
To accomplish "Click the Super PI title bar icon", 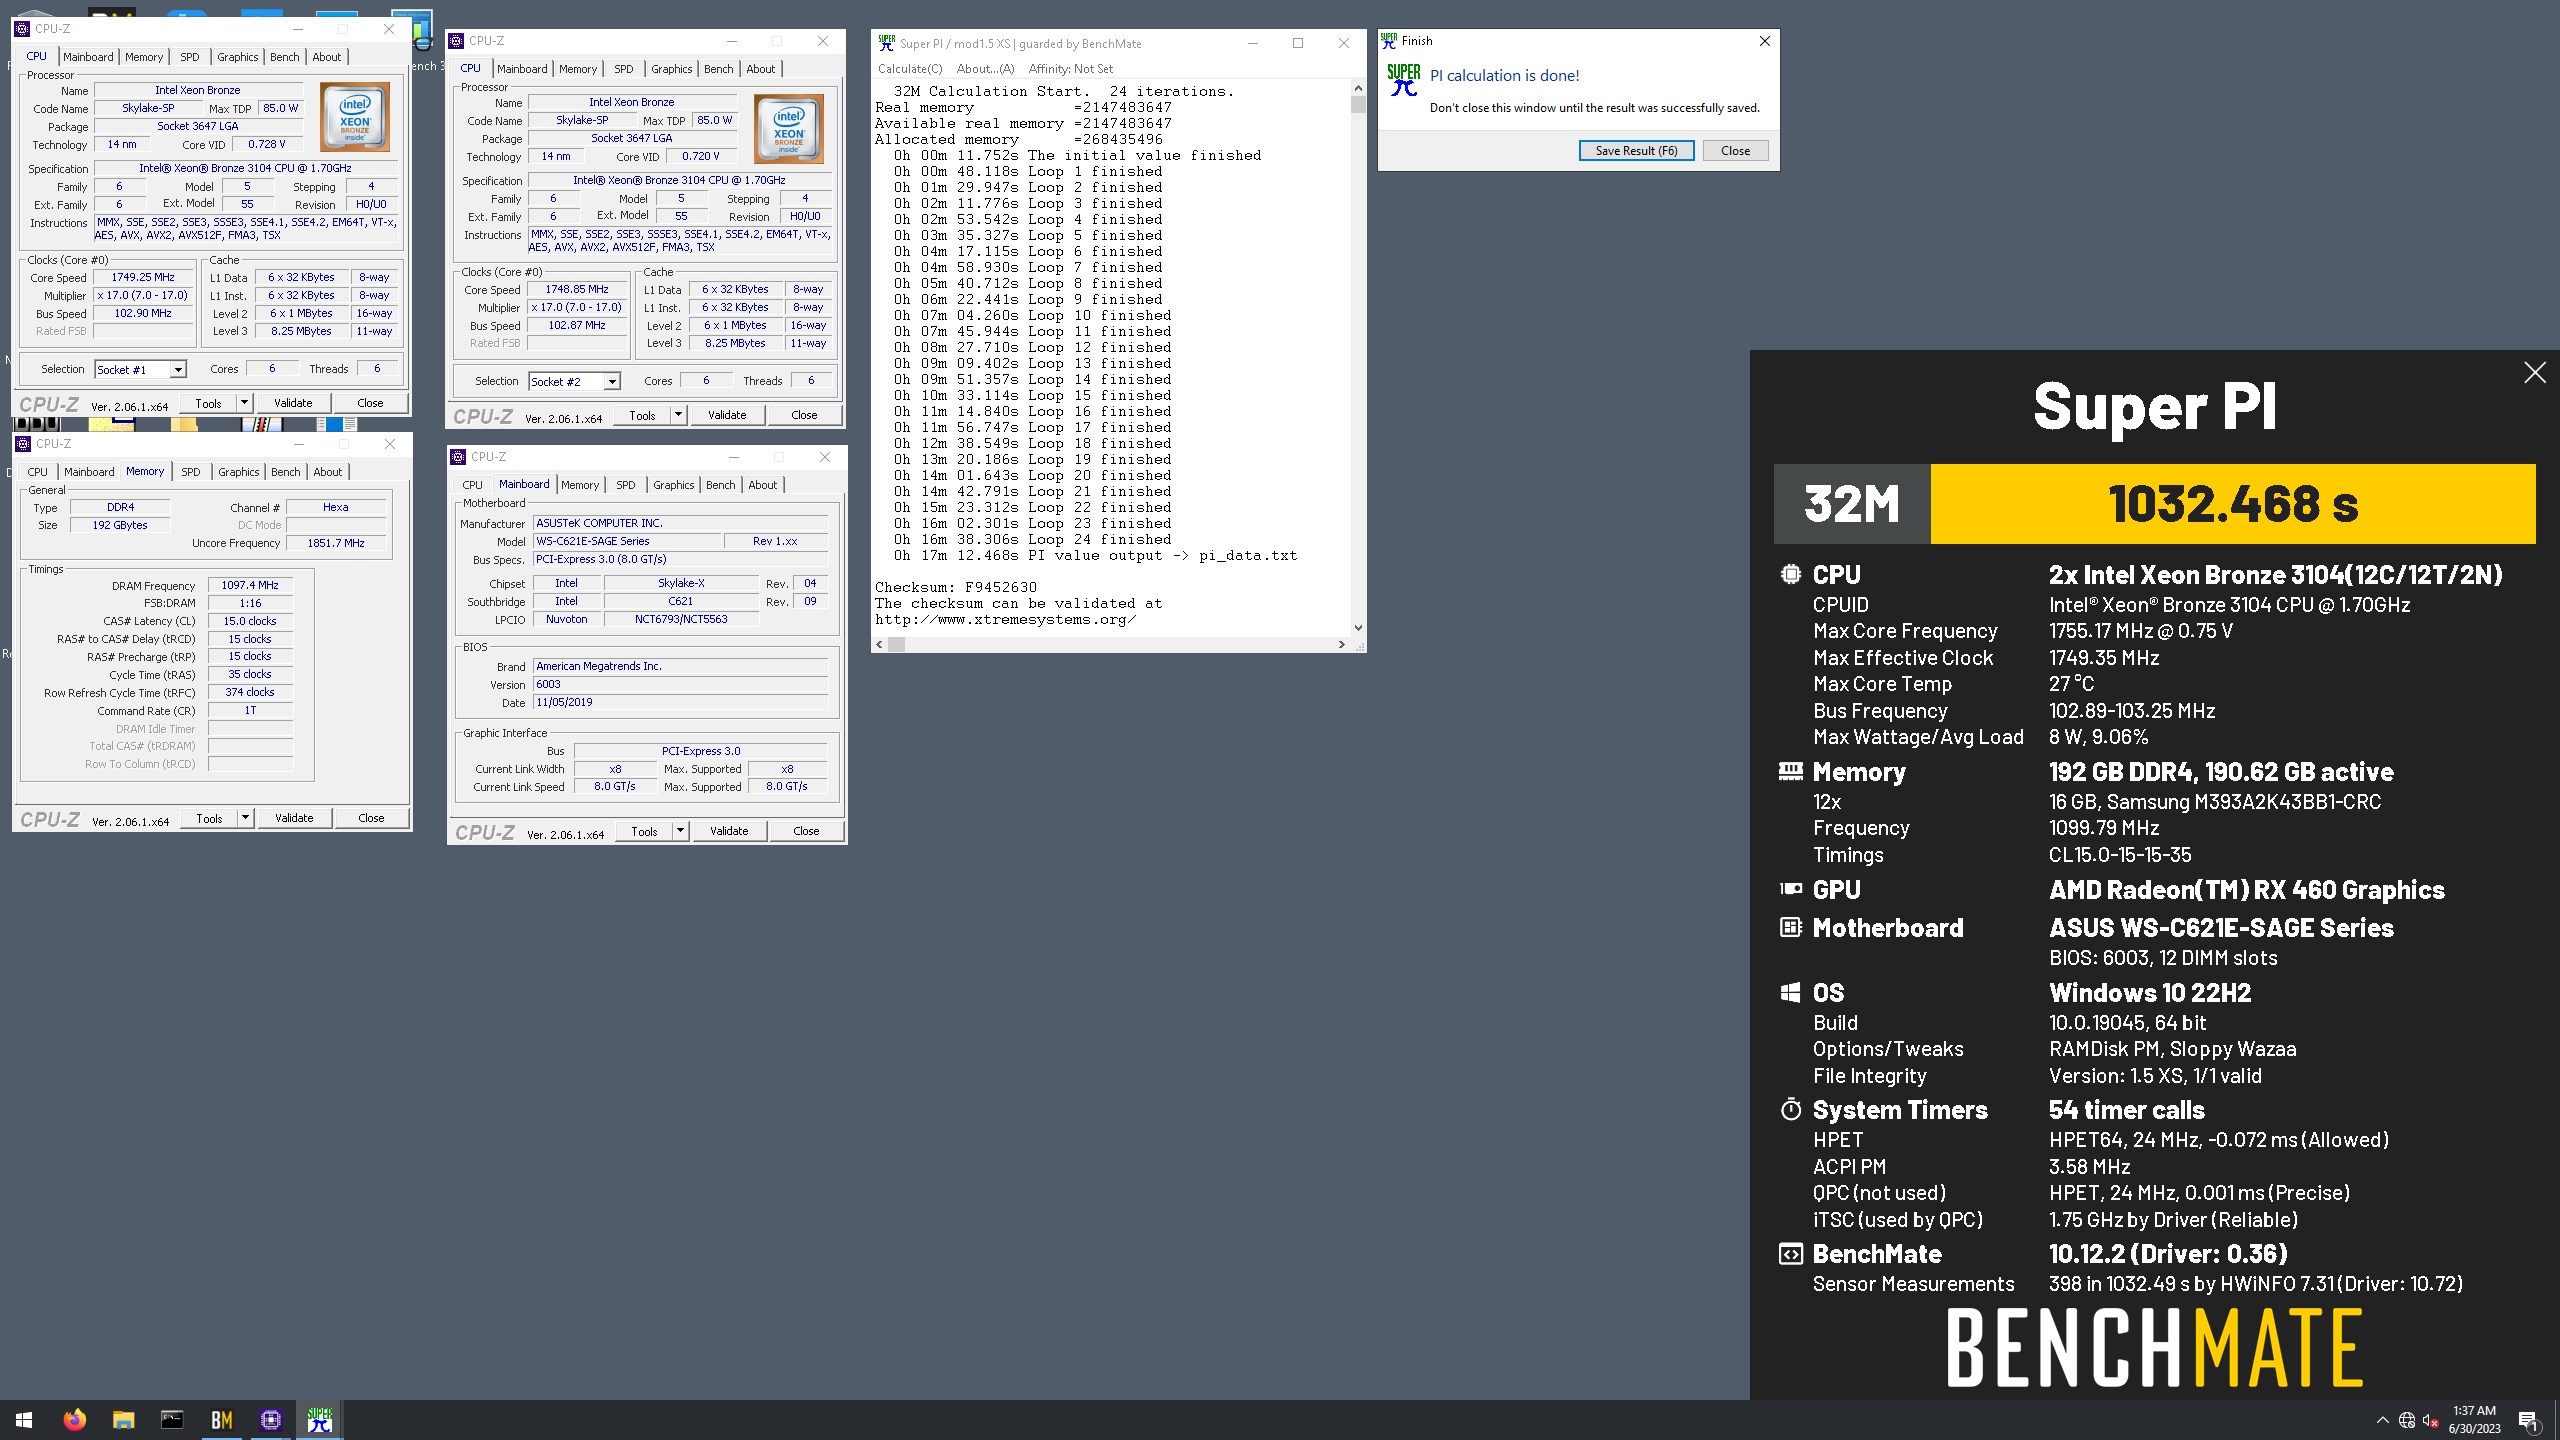I will [886, 43].
